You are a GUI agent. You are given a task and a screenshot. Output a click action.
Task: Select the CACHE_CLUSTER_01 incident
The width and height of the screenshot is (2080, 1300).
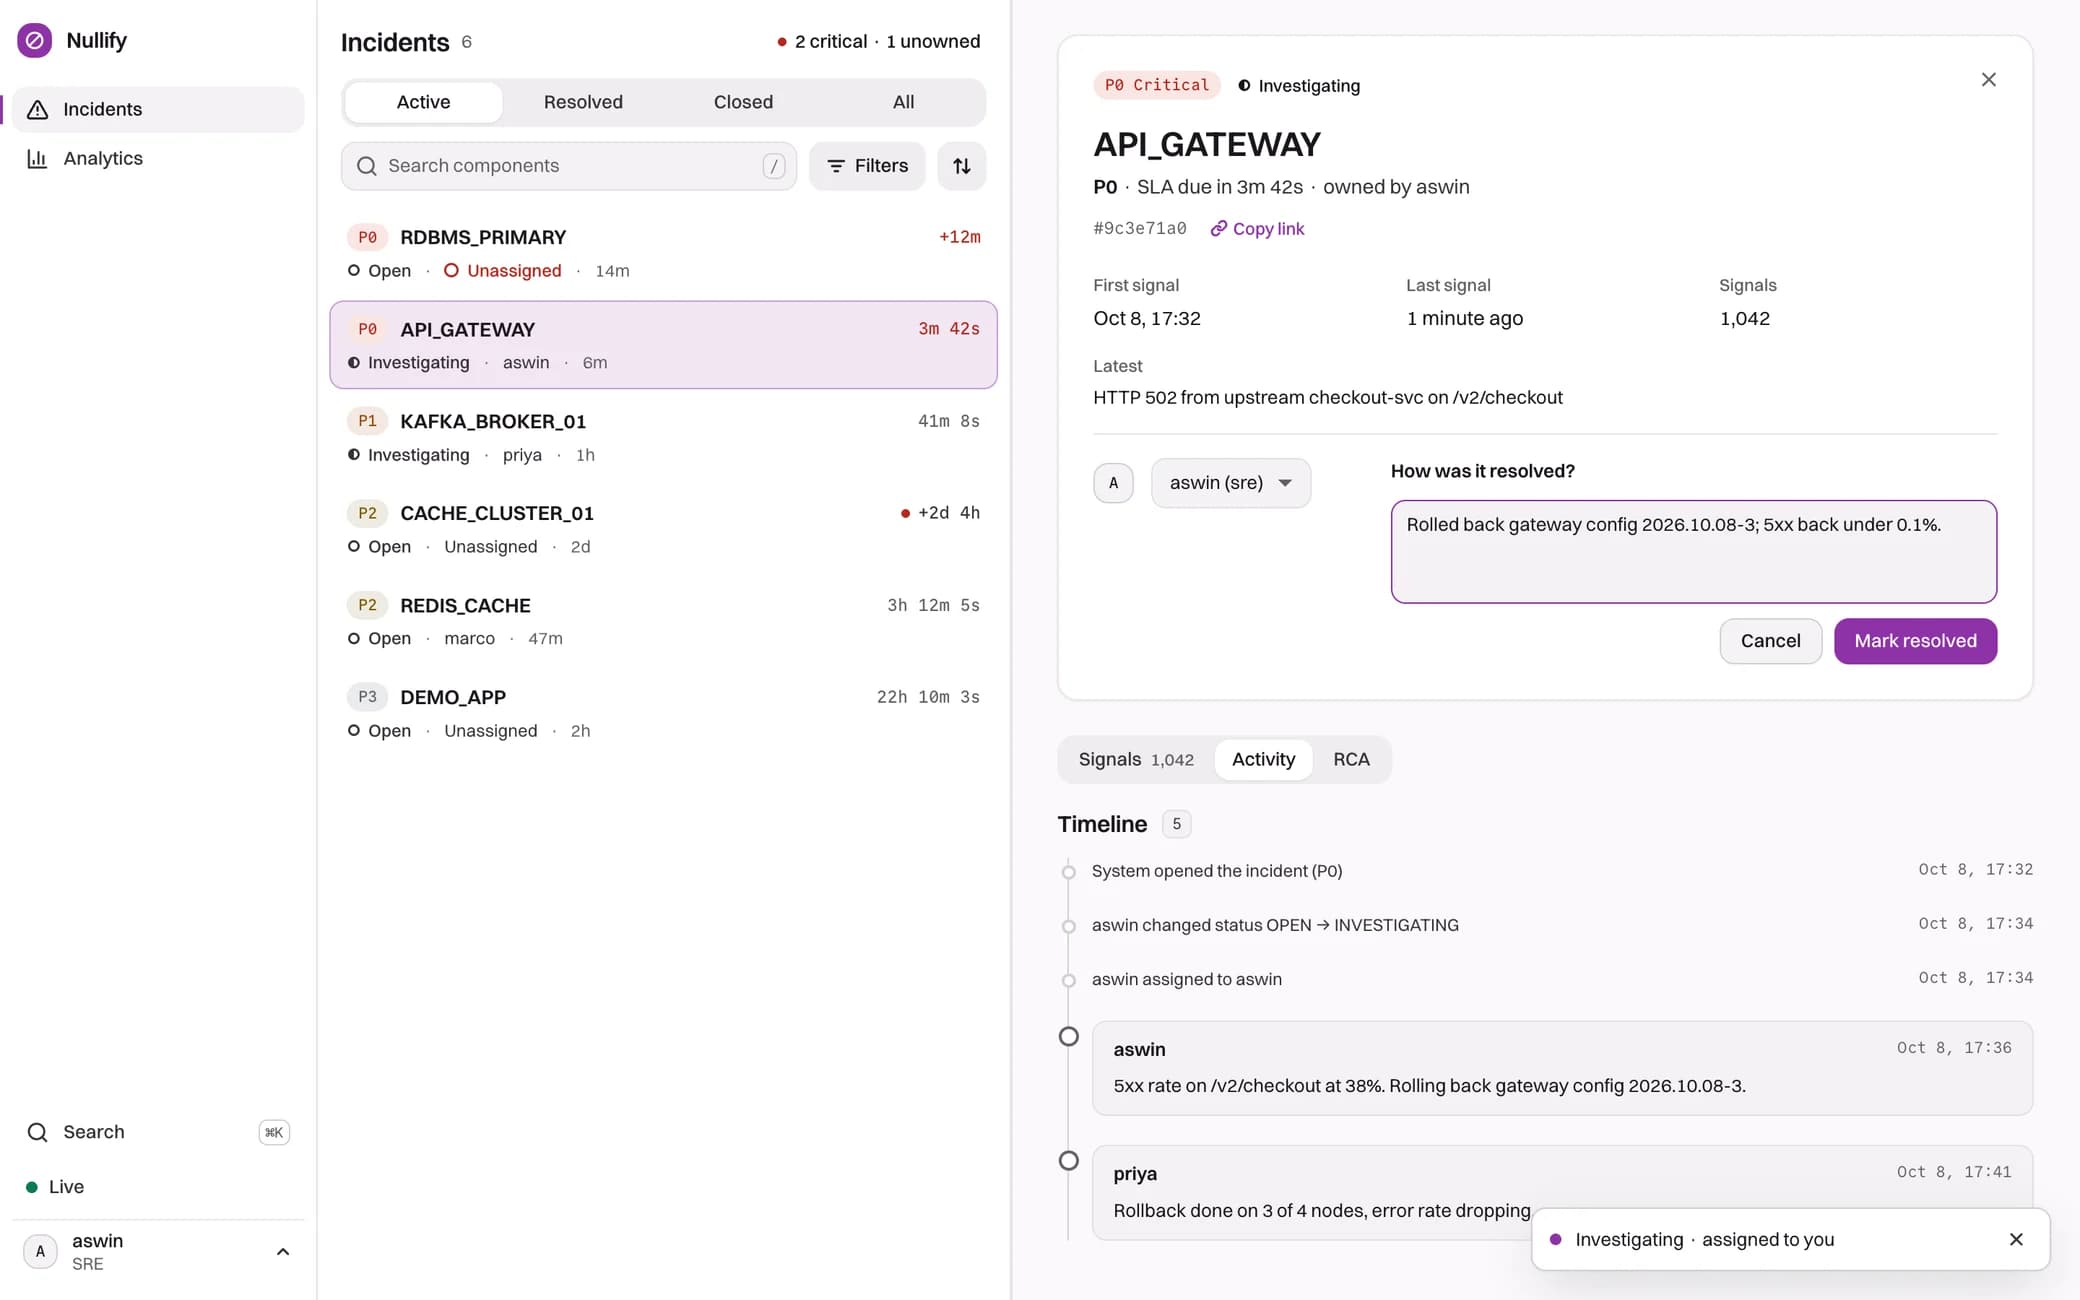(x=663, y=529)
